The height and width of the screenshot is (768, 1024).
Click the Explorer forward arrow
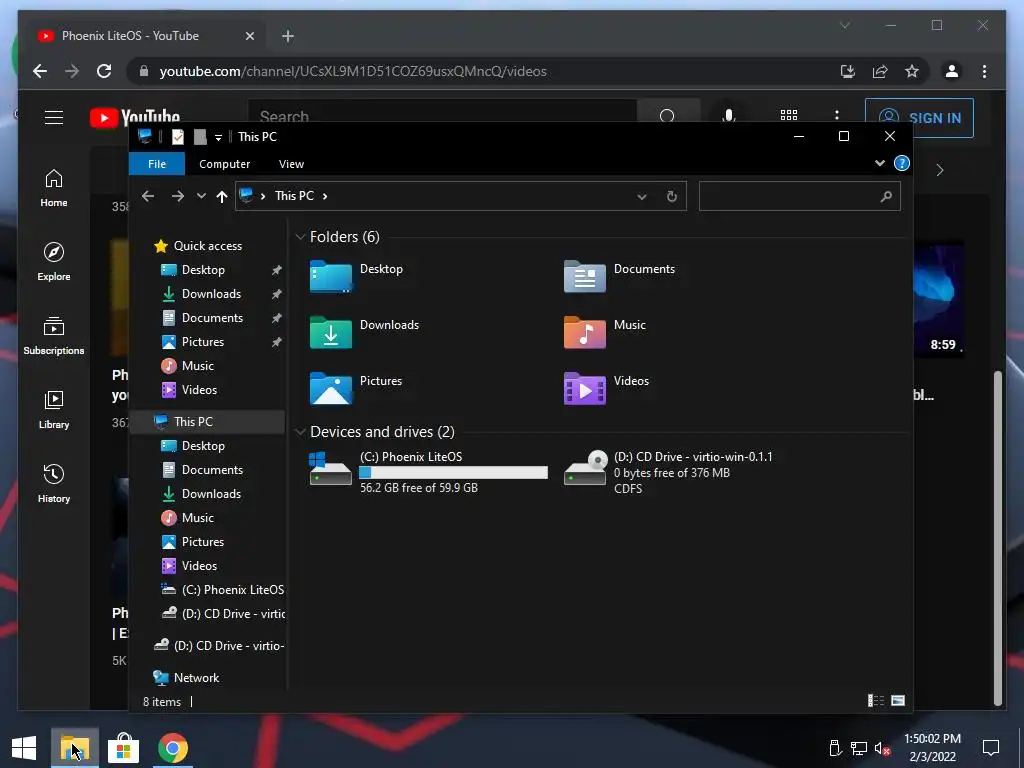click(x=178, y=196)
